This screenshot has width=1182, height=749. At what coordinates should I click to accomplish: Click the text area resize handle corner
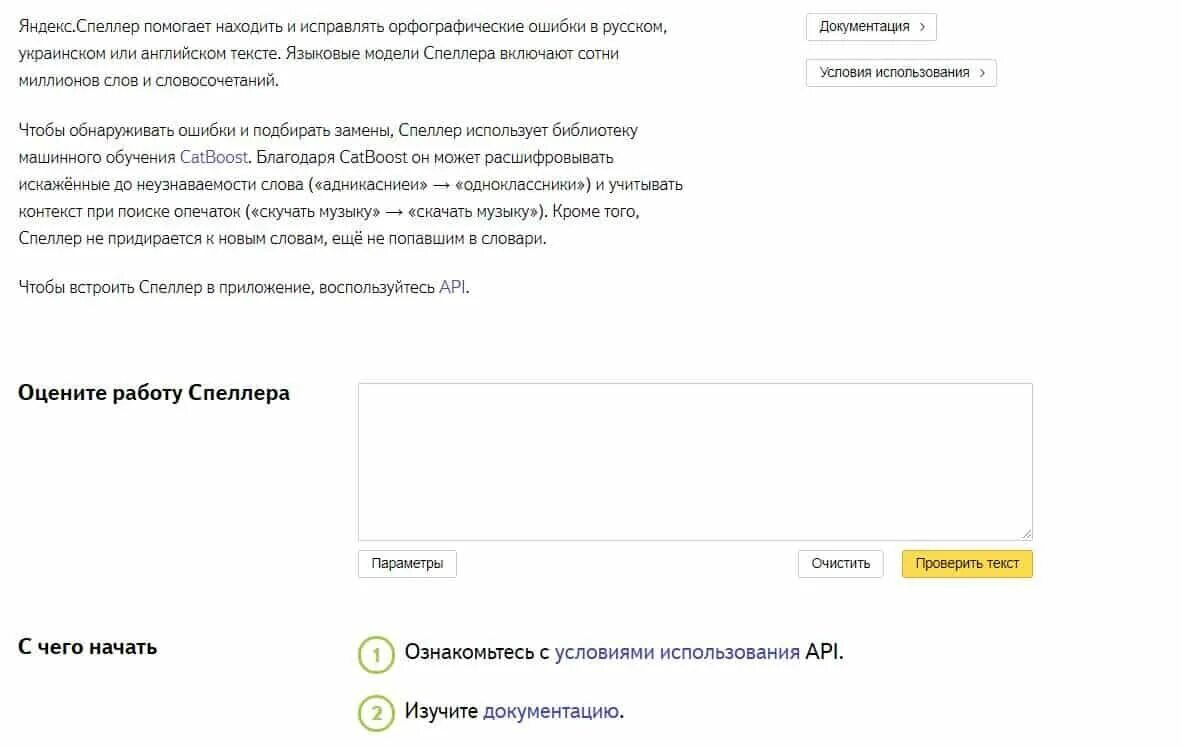click(x=1026, y=533)
